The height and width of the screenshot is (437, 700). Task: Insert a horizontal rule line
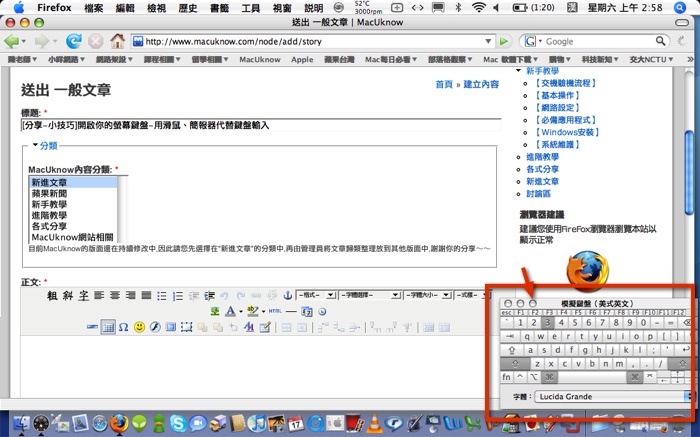pos(291,312)
